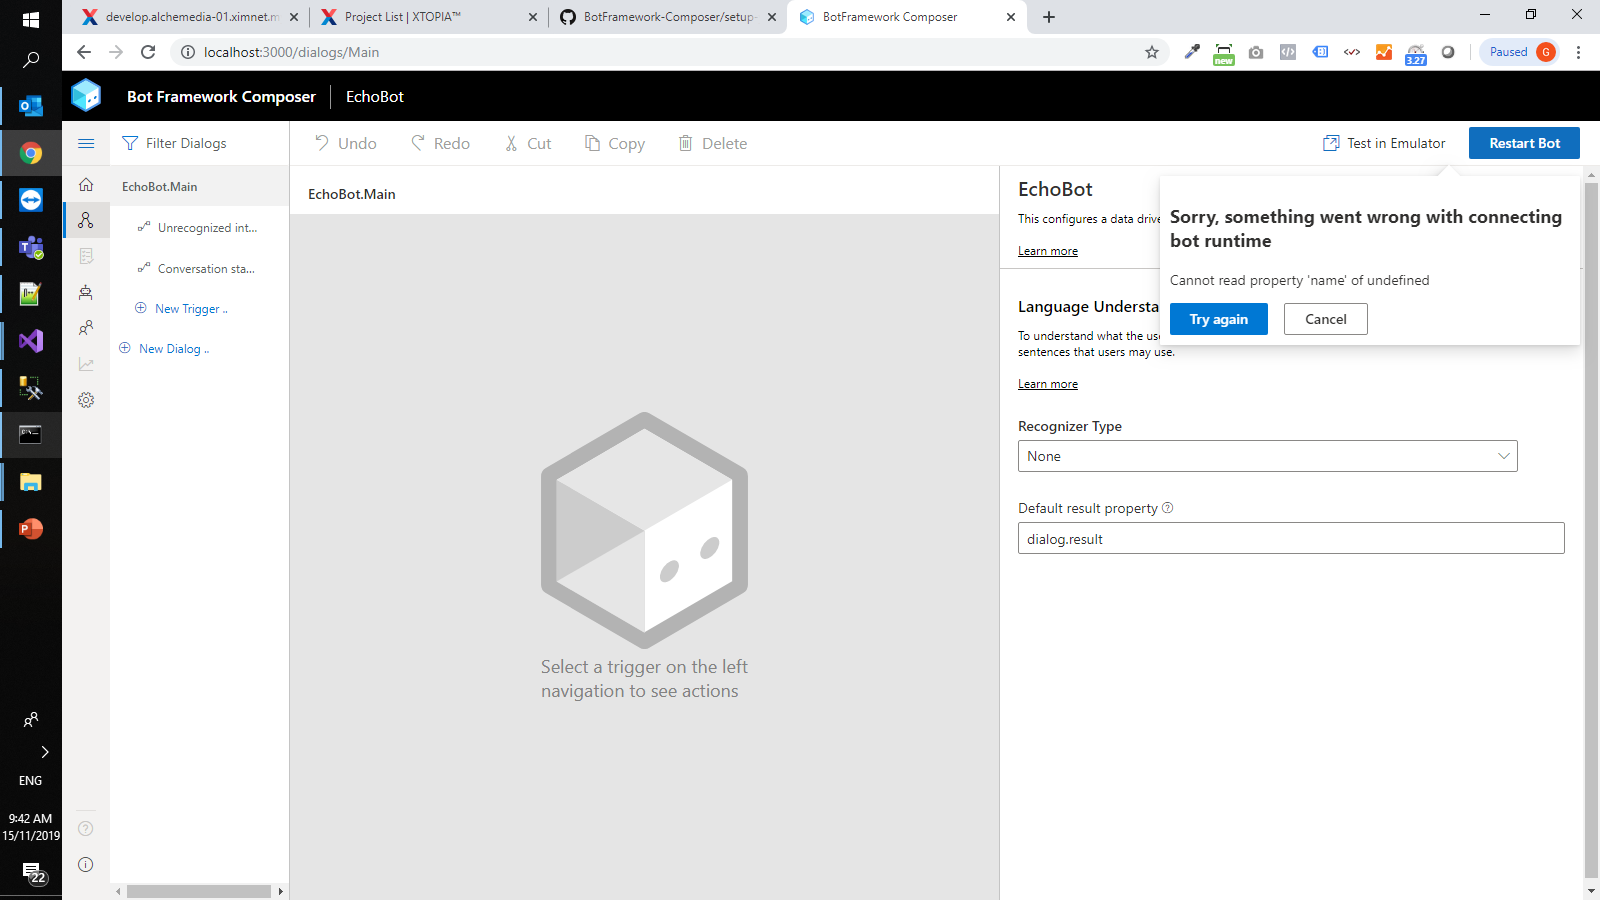The width and height of the screenshot is (1600, 900).
Task: Open Chrome's three-dot menu
Action: [x=1579, y=52]
